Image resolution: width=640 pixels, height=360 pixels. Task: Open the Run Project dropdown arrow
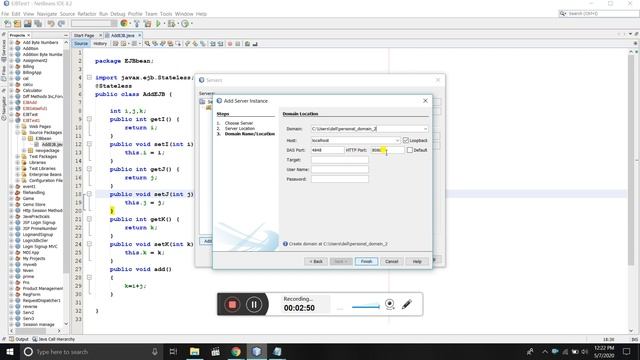(x=164, y=24)
